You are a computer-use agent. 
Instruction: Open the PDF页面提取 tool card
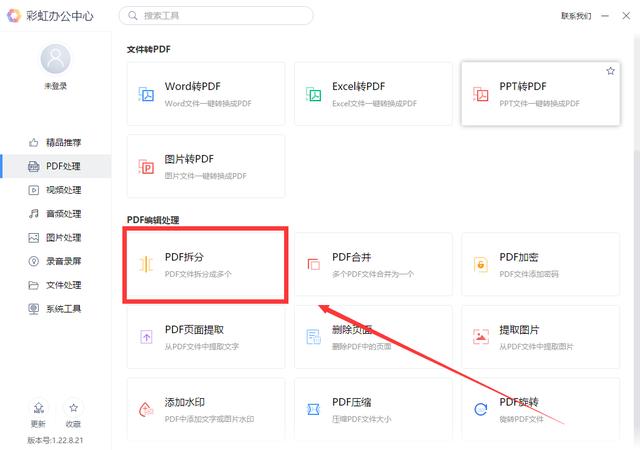pyautogui.click(x=206, y=337)
